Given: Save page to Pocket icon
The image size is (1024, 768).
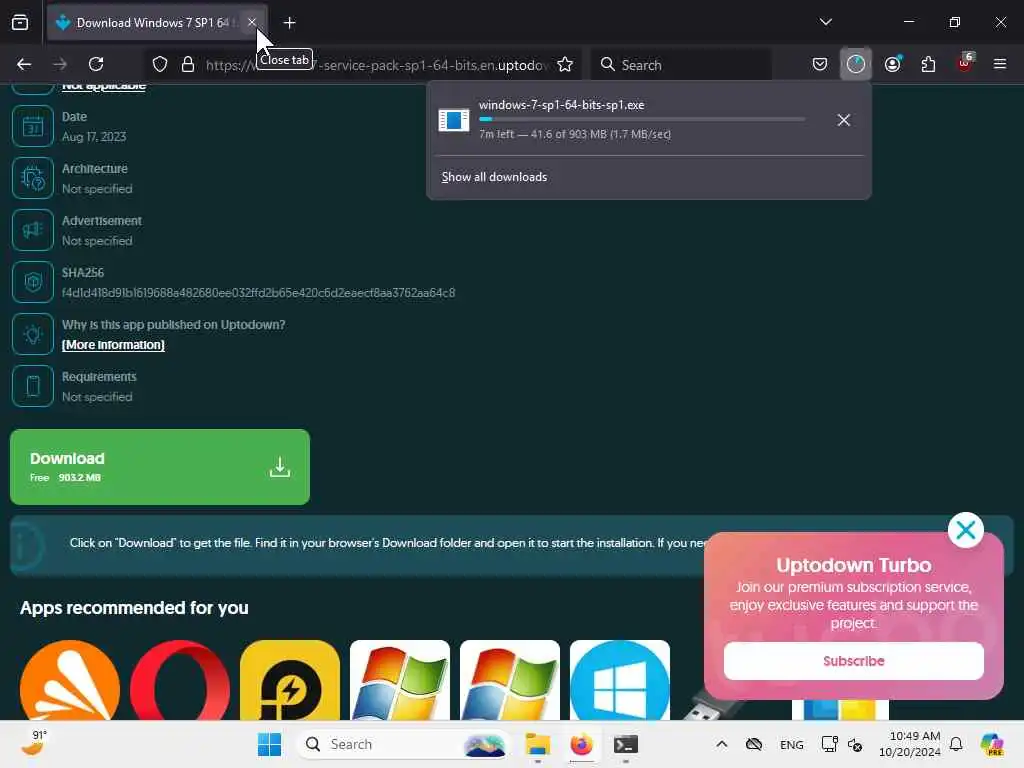Looking at the screenshot, I should coord(820,64).
